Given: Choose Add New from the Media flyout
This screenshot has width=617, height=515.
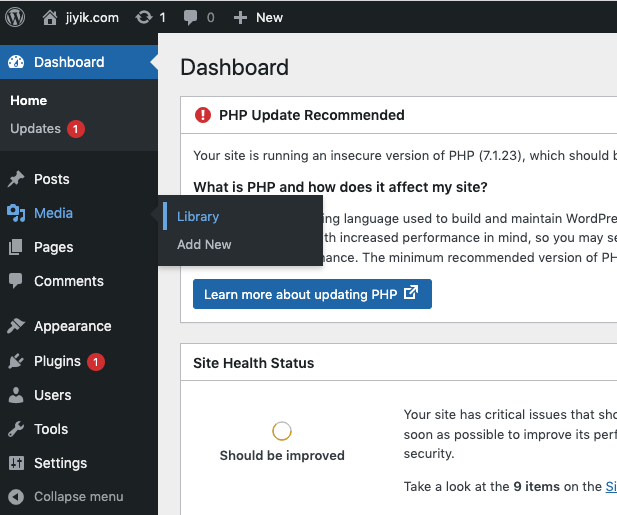Looking at the screenshot, I should click(204, 244).
